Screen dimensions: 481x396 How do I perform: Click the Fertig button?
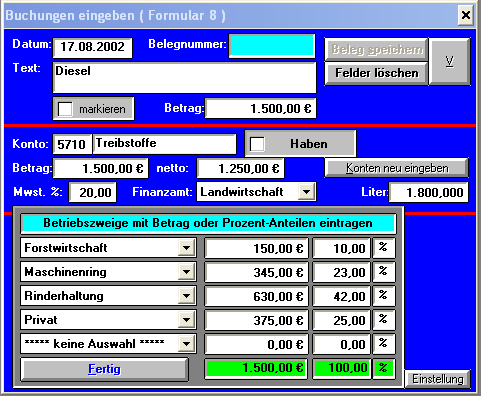click(x=104, y=369)
